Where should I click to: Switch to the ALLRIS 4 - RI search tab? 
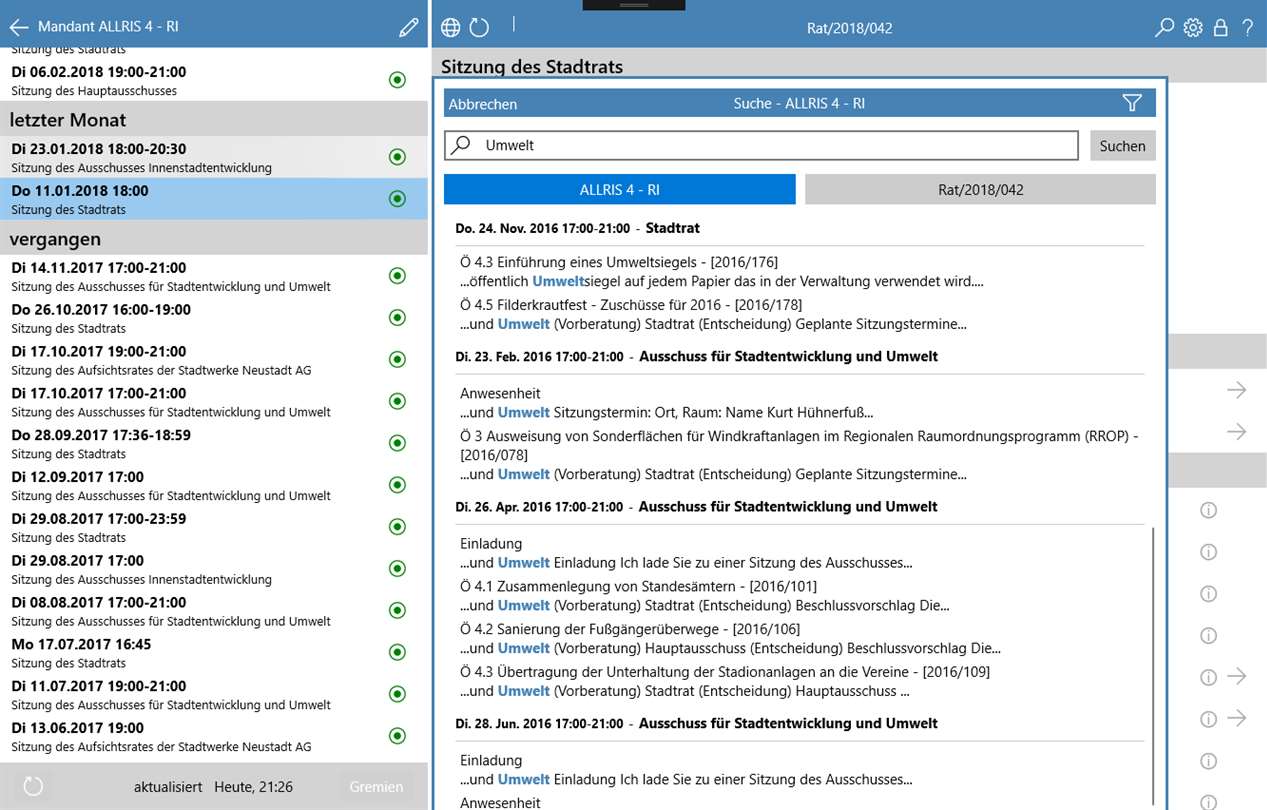pos(620,189)
